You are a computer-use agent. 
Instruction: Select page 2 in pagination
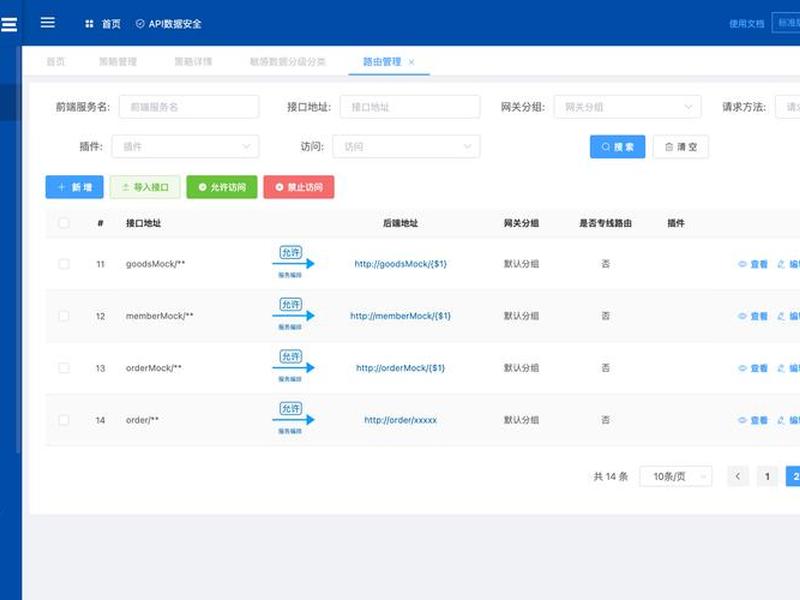(793, 477)
